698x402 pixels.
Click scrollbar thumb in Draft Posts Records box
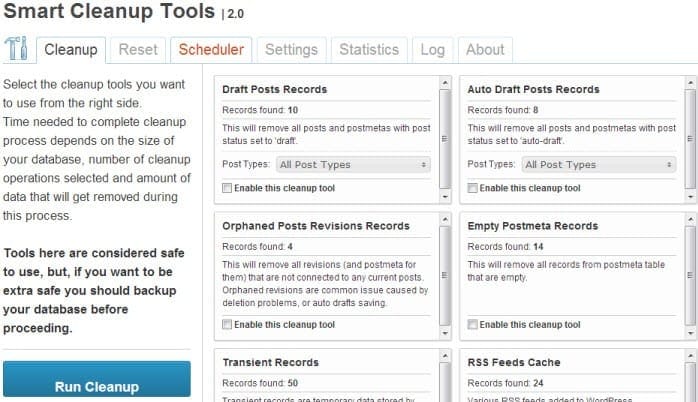pos(445,139)
